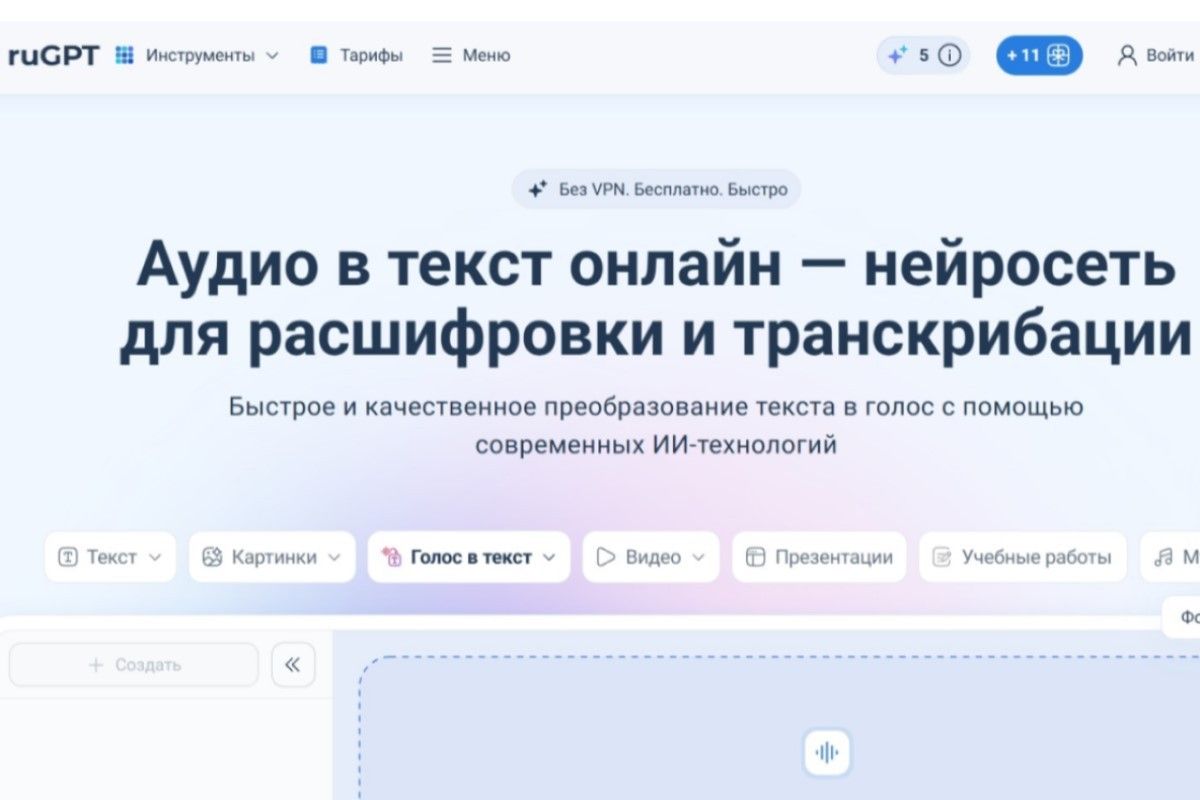Viewport: 1200px width, 800px height.
Task: Click the grid icon beside Инструменты
Action: coord(124,55)
